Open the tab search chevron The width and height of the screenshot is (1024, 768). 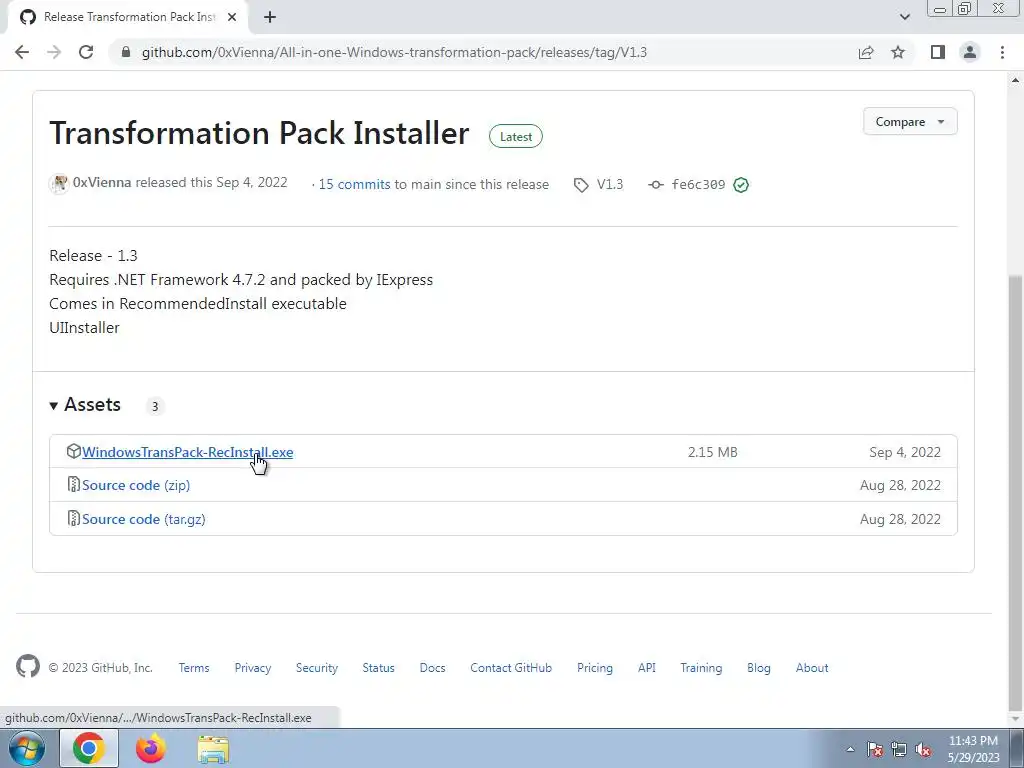(x=904, y=17)
